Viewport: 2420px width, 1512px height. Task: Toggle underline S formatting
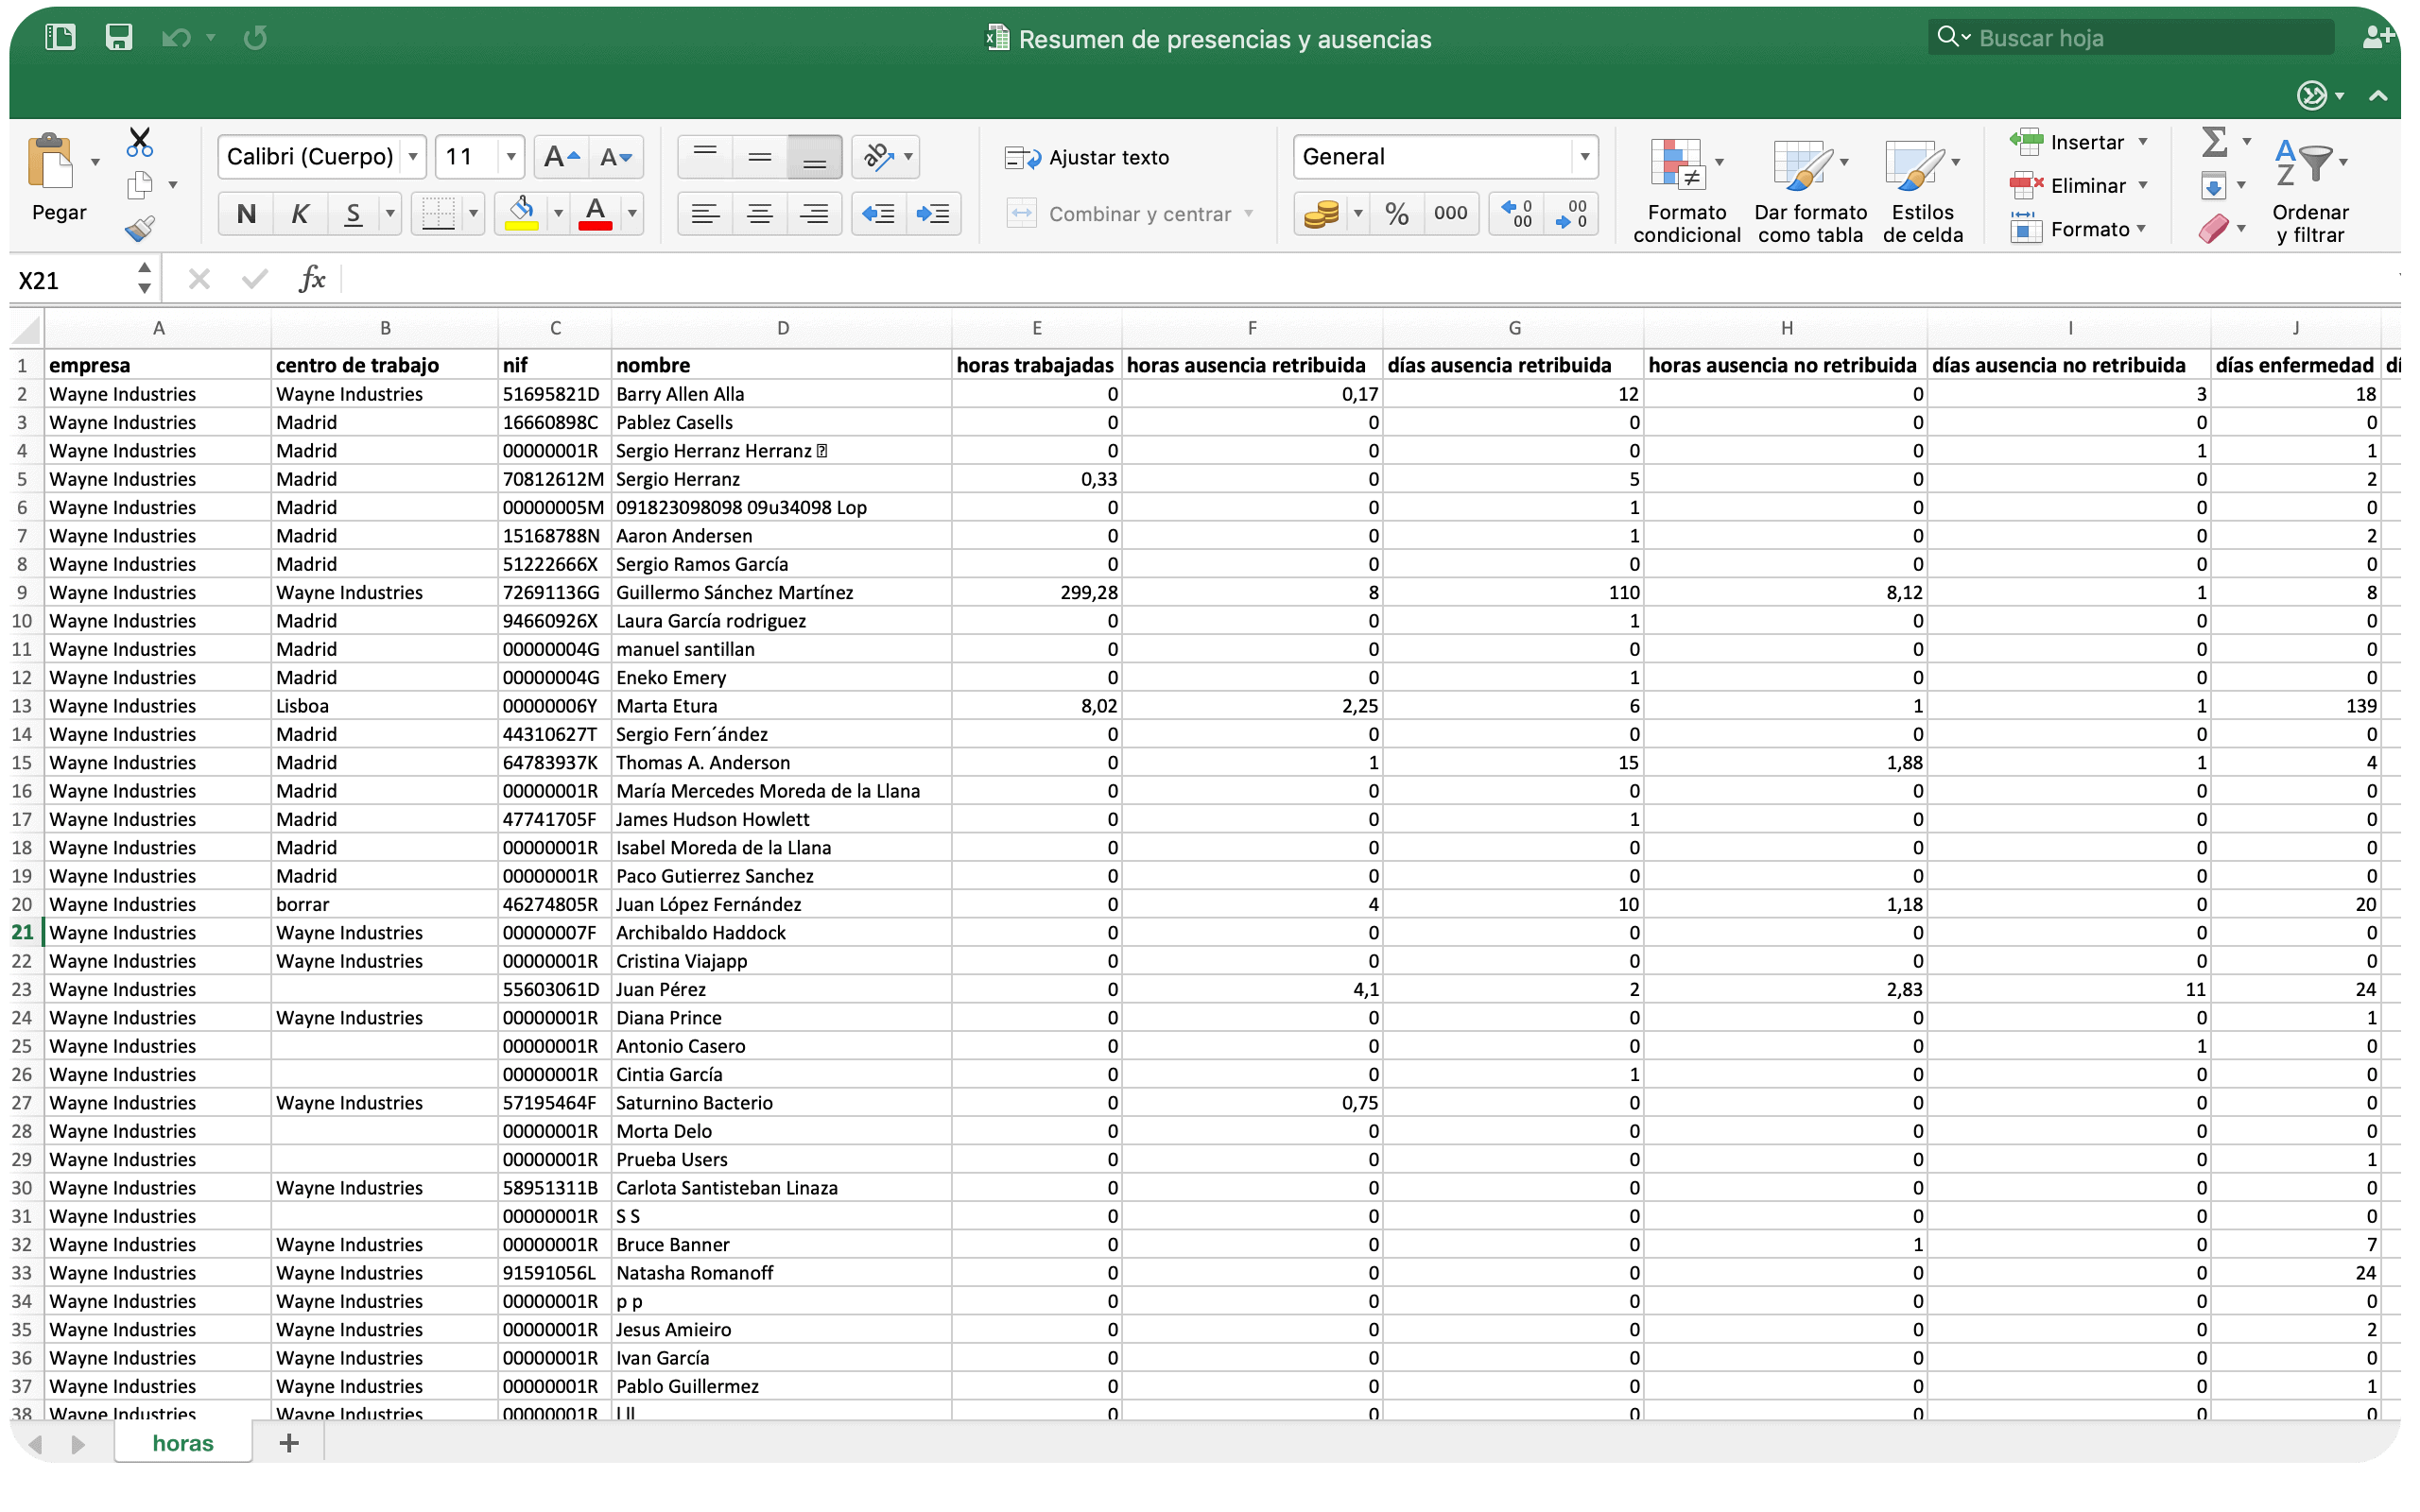(353, 214)
